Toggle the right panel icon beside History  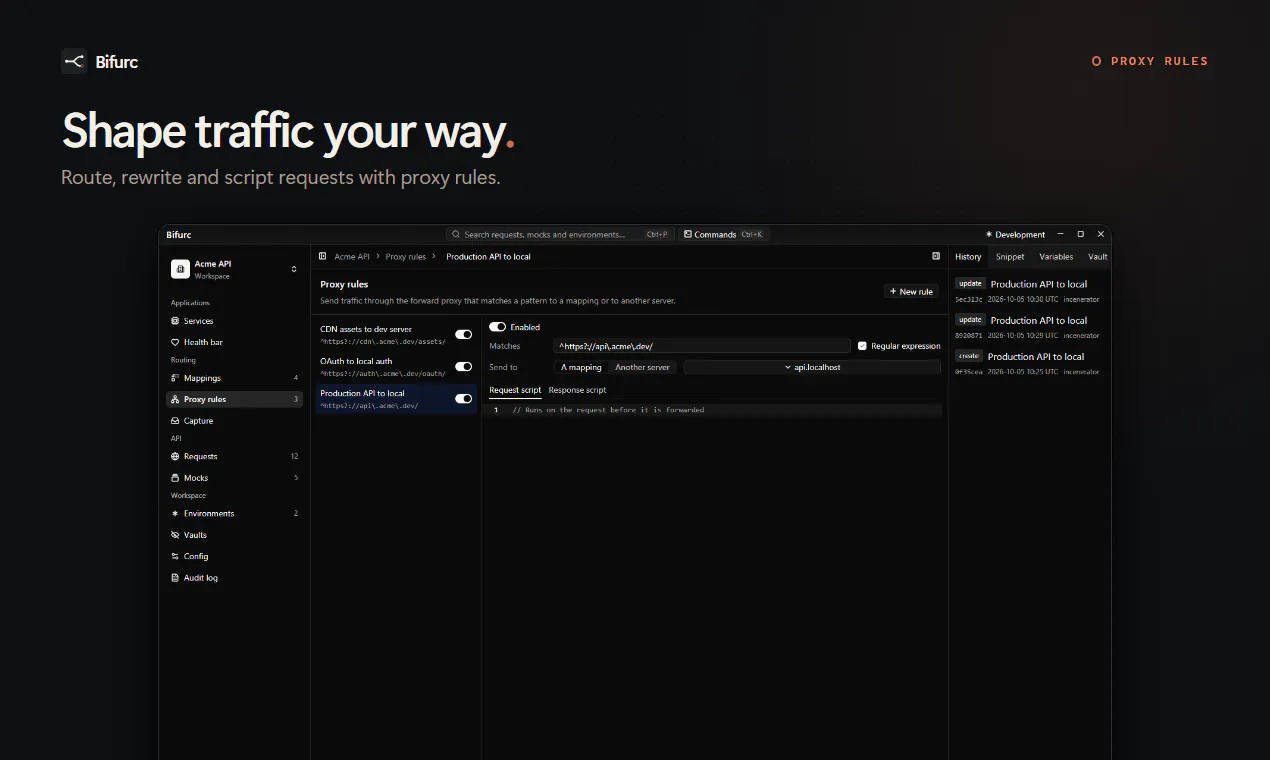tap(936, 256)
